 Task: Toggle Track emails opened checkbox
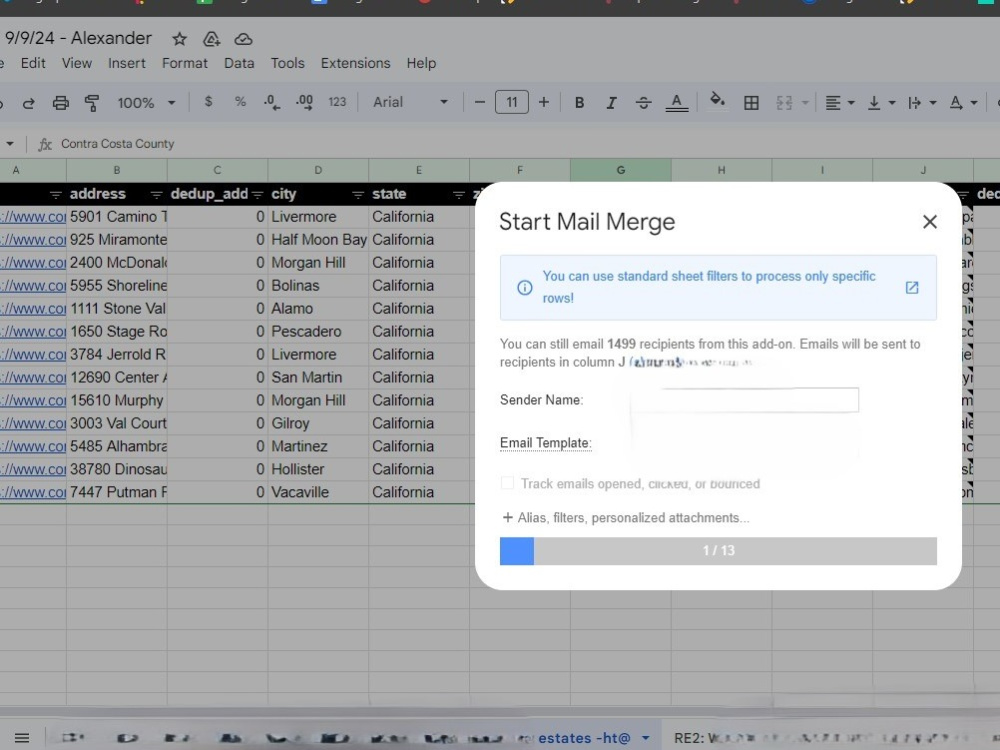pyautogui.click(x=507, y=483)
